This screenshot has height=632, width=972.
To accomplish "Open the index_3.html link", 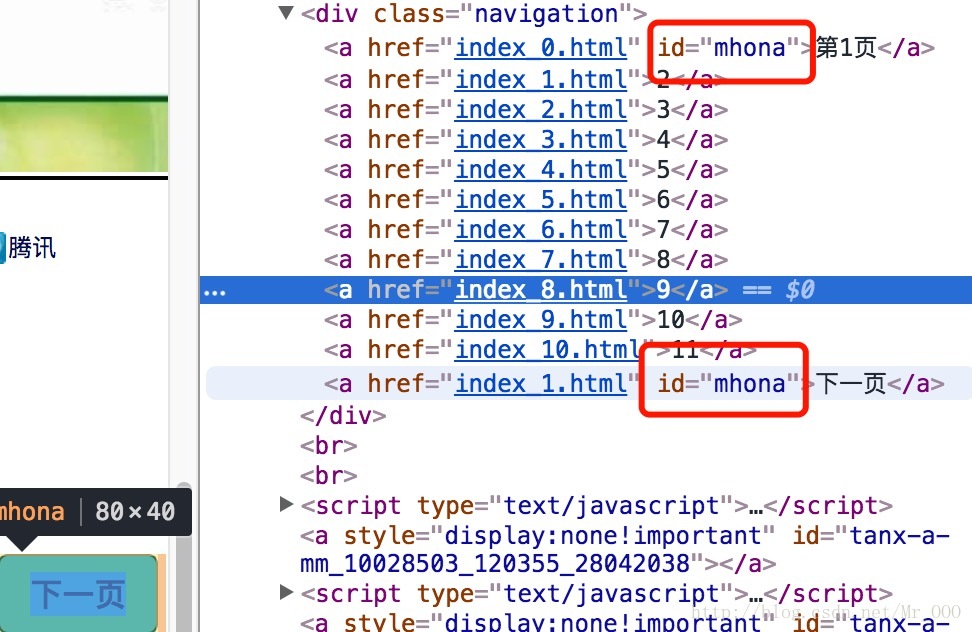I will [541, 139].
